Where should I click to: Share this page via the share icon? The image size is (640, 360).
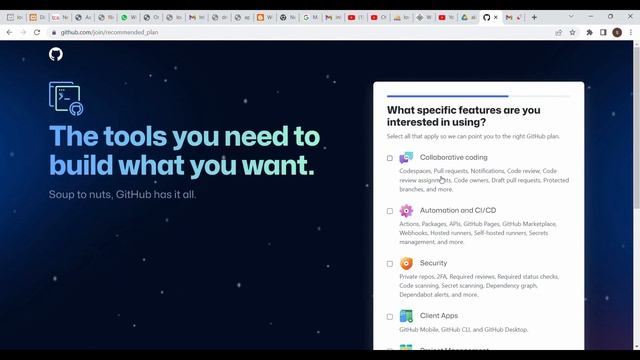click(x=558, y=33)
